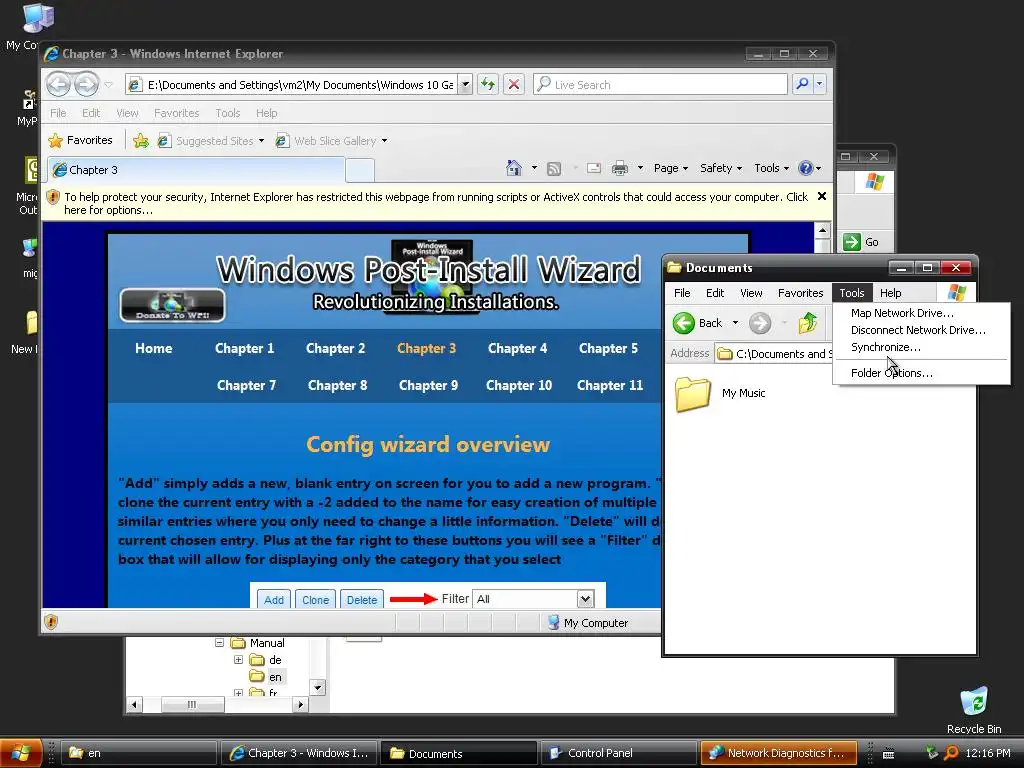This screenshot has height=768, width=1024.
Task: Switch to Control Panel taskbar button
Action: [x=618, y=753]
